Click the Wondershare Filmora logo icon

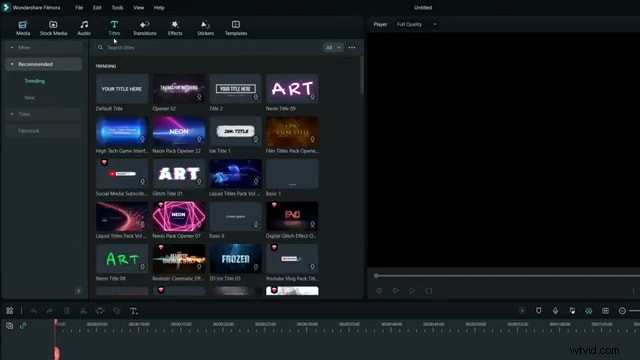[x=6, y=7]
